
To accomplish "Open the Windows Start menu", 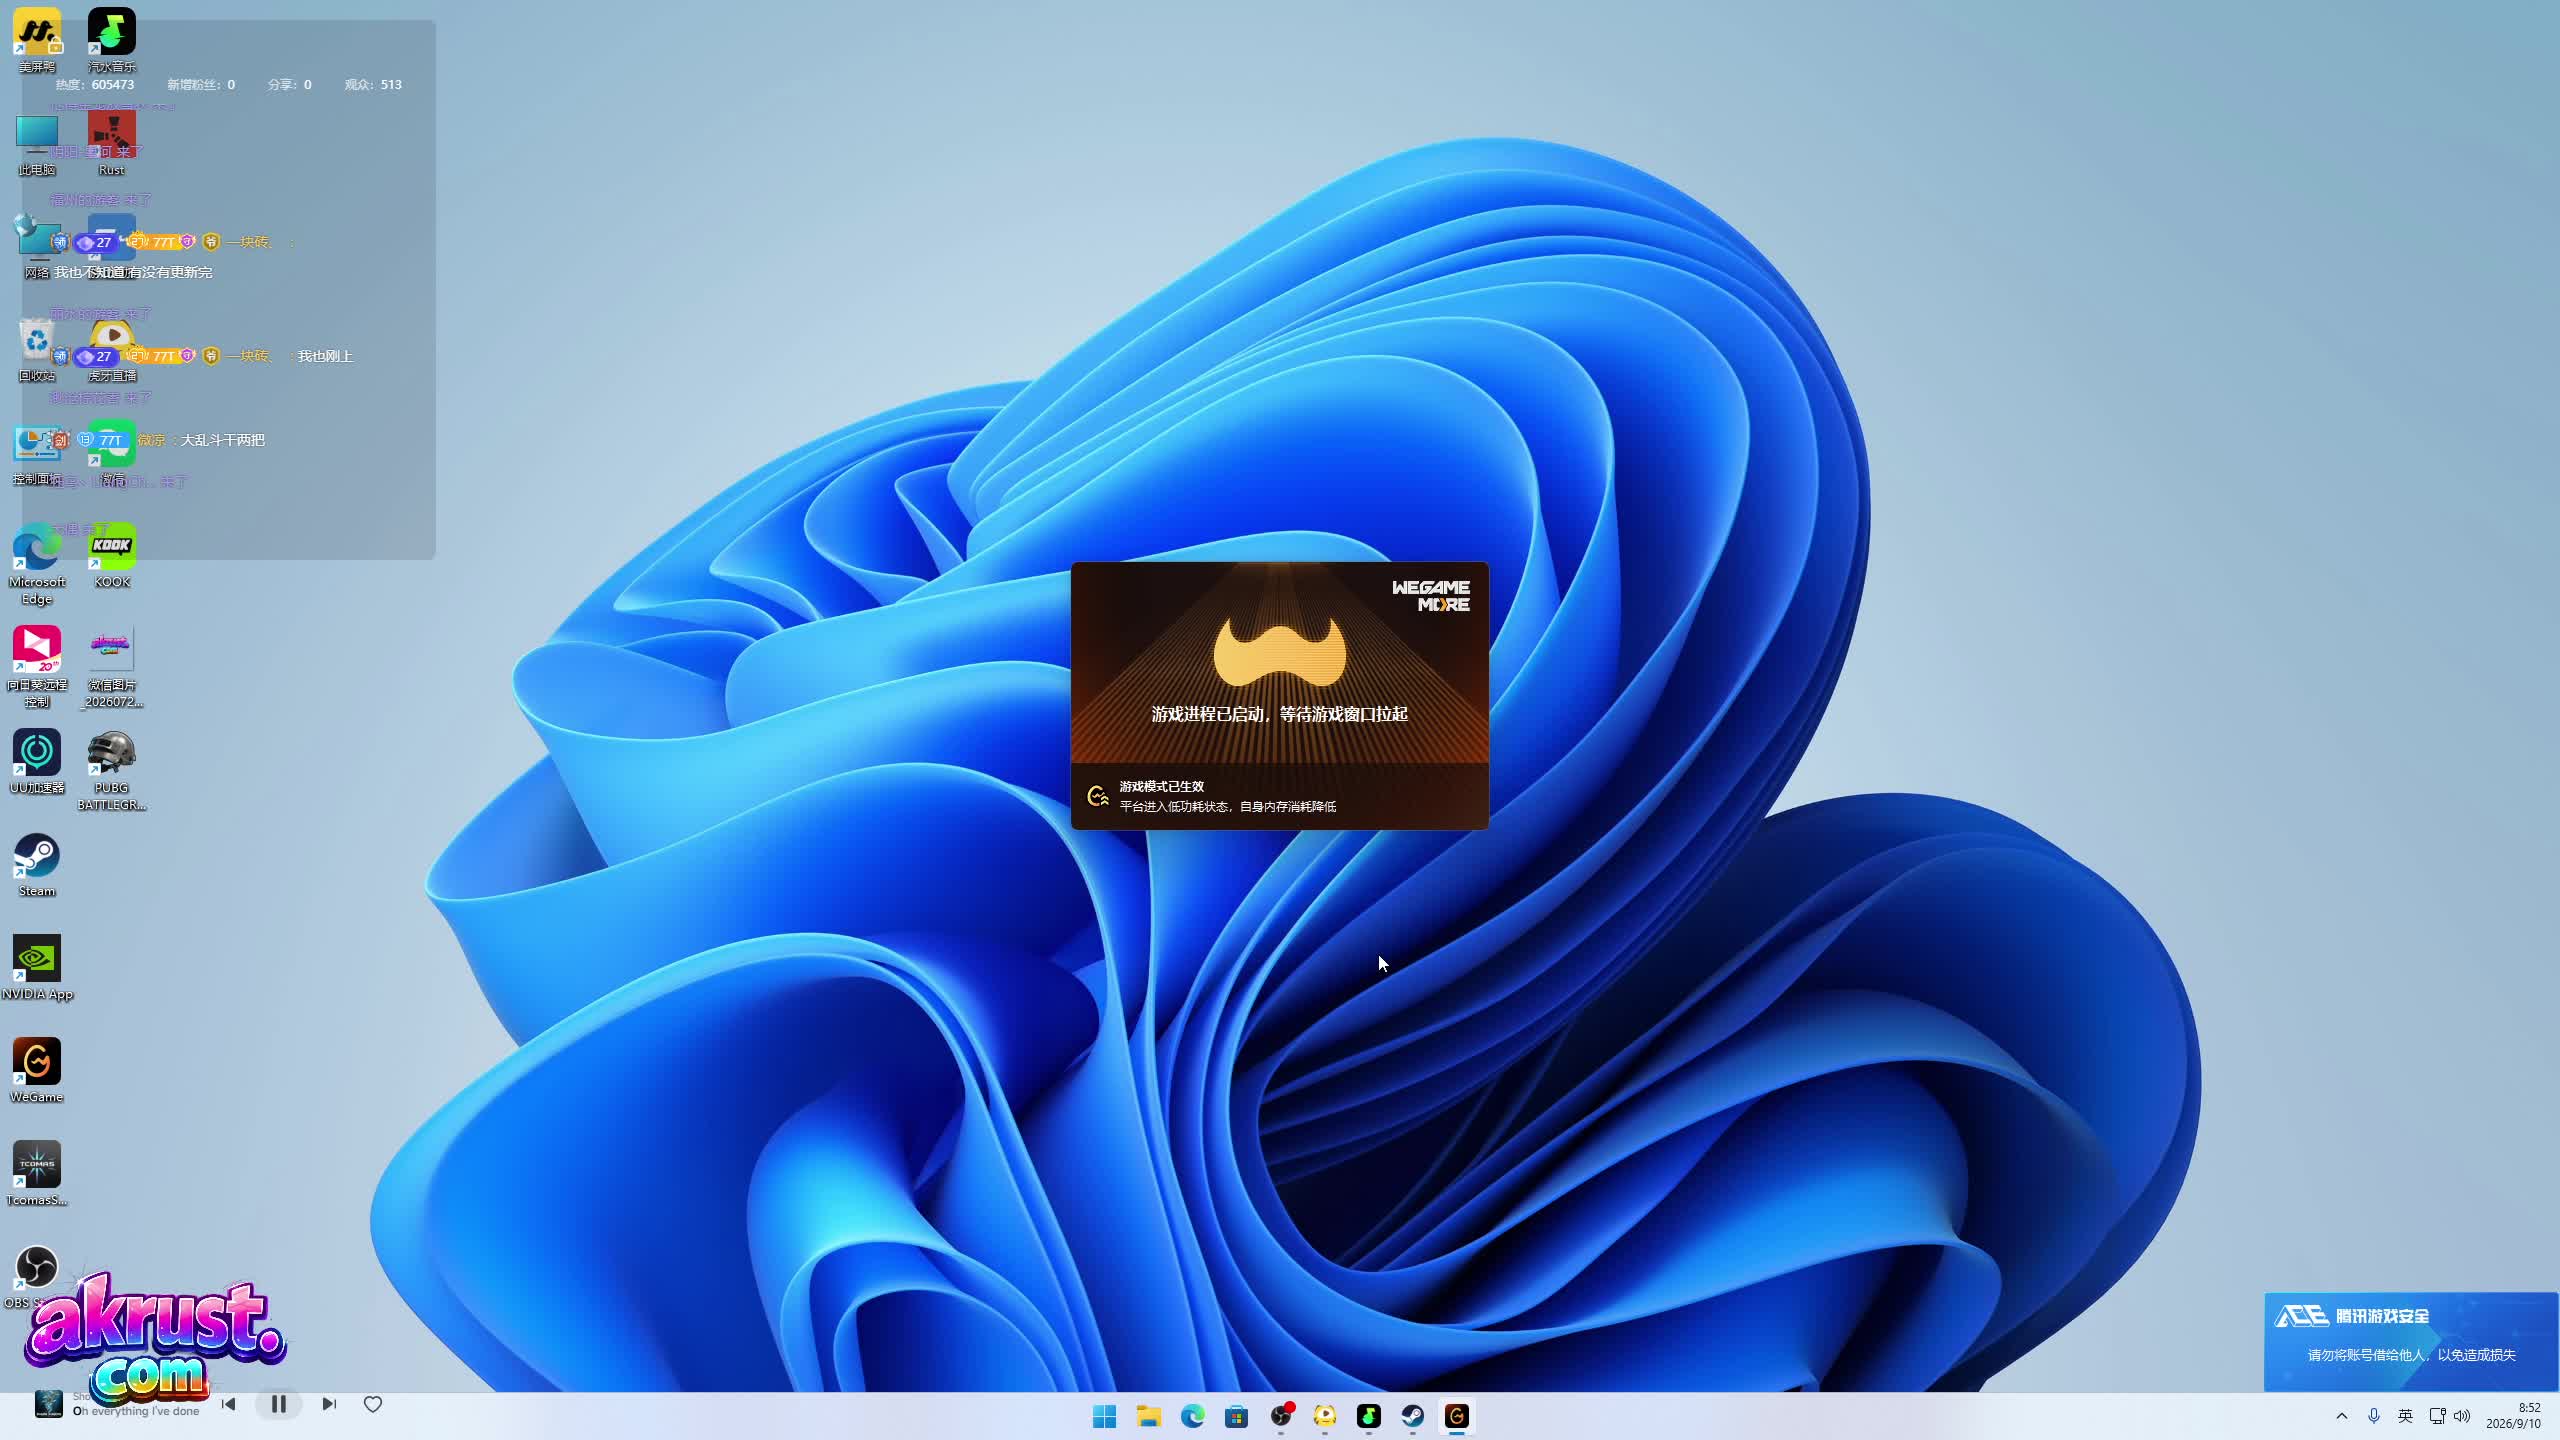I will click(1104, 1416).
